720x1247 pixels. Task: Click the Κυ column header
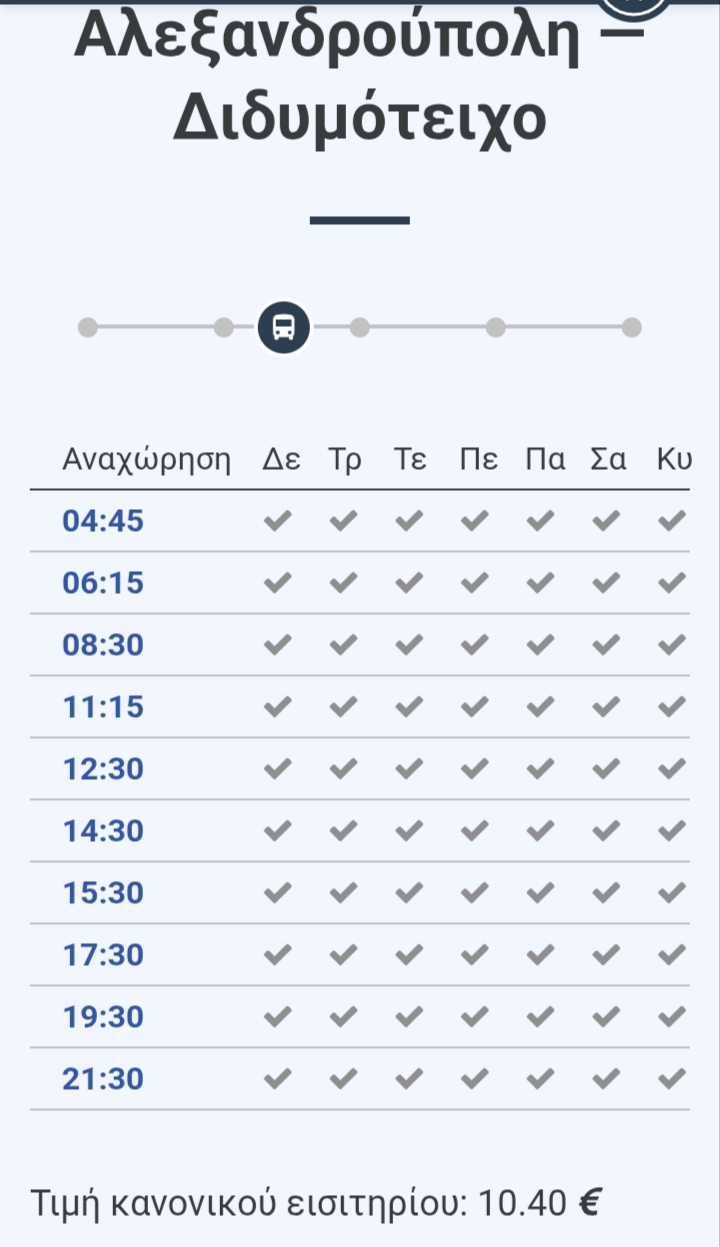tap(674, 460)
